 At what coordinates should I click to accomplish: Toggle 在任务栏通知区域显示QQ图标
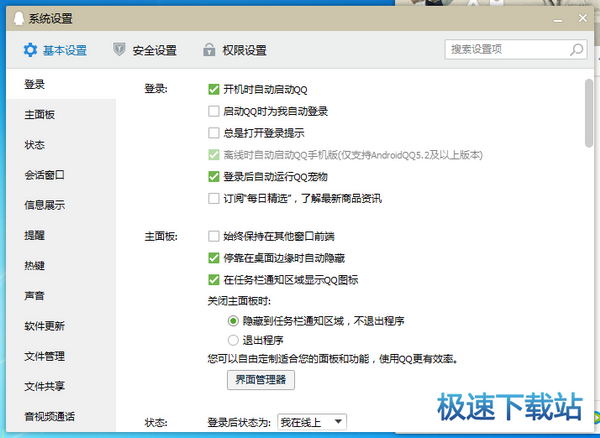214,280
